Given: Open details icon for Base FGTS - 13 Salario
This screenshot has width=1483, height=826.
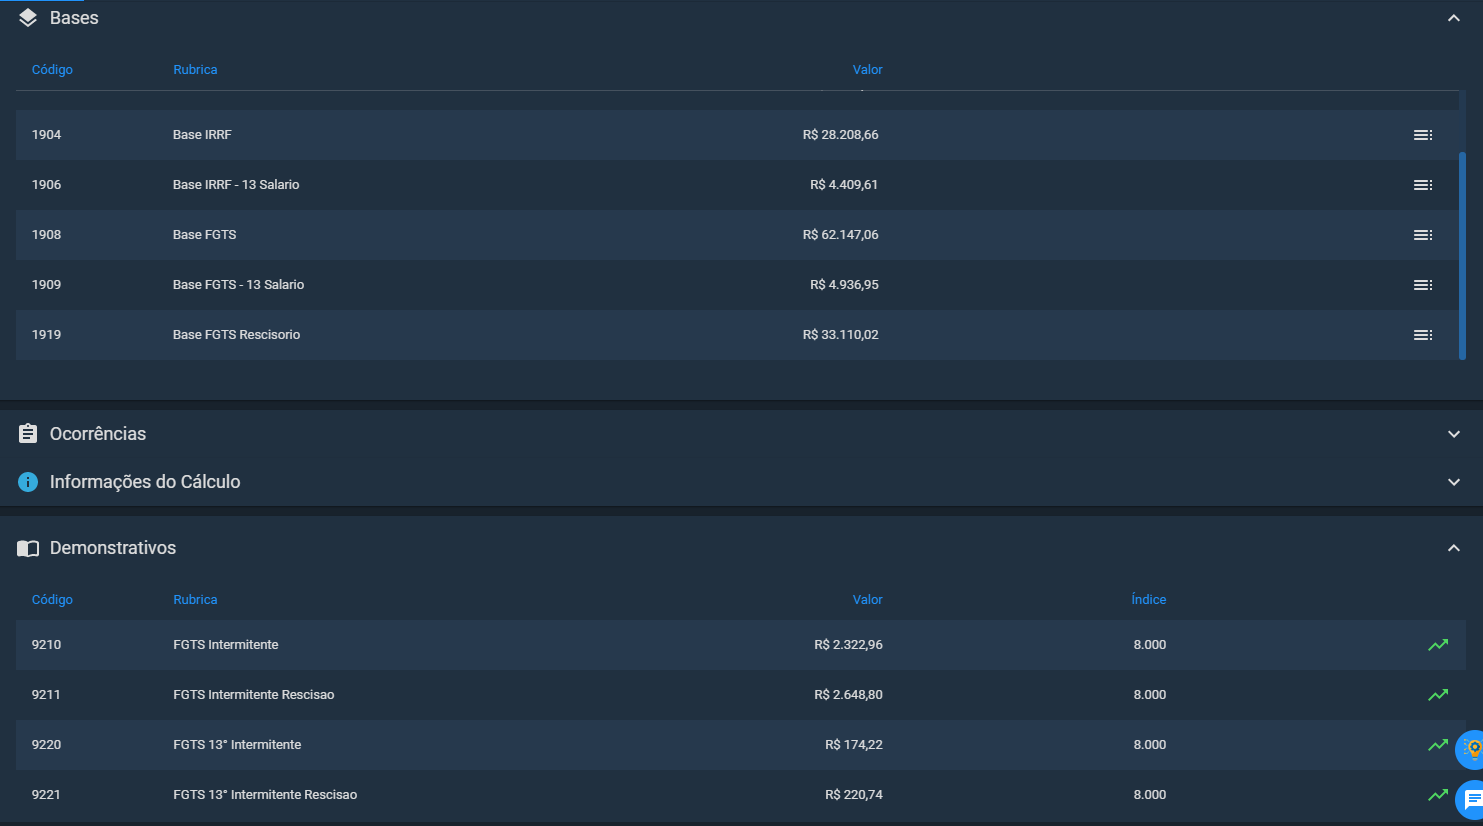Looking at the screenshot, I should click(x=1423, y=285).
